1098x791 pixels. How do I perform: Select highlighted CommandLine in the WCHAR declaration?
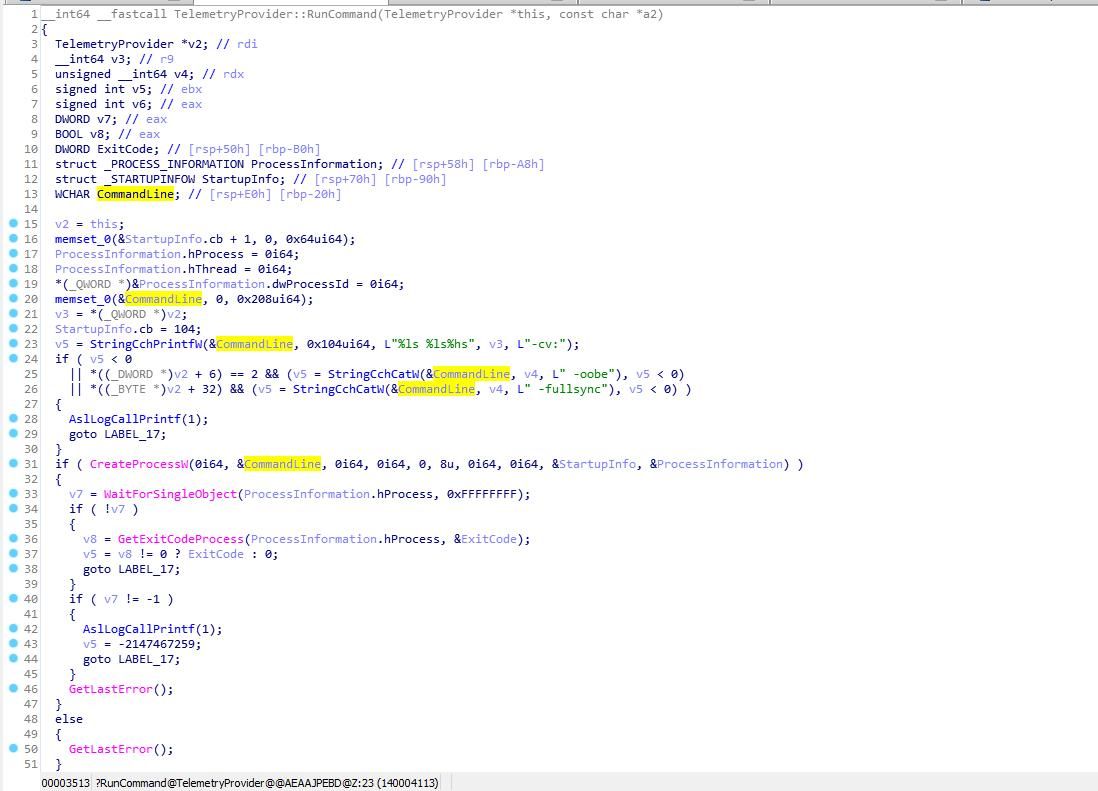(x=135, y=194)
